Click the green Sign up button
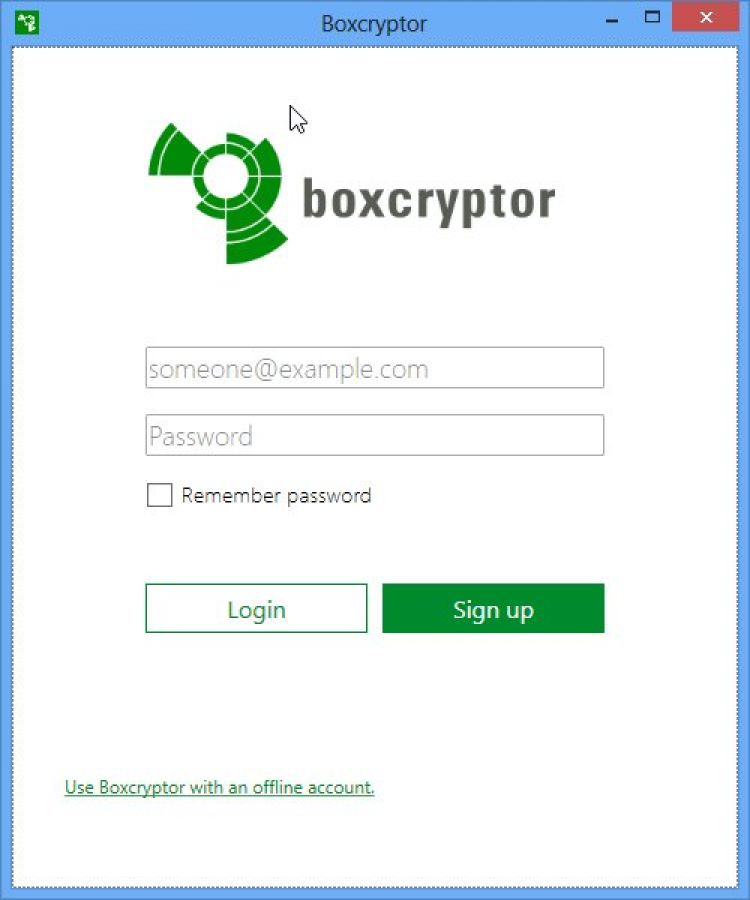The image size is (750, 900). (493, 608)
